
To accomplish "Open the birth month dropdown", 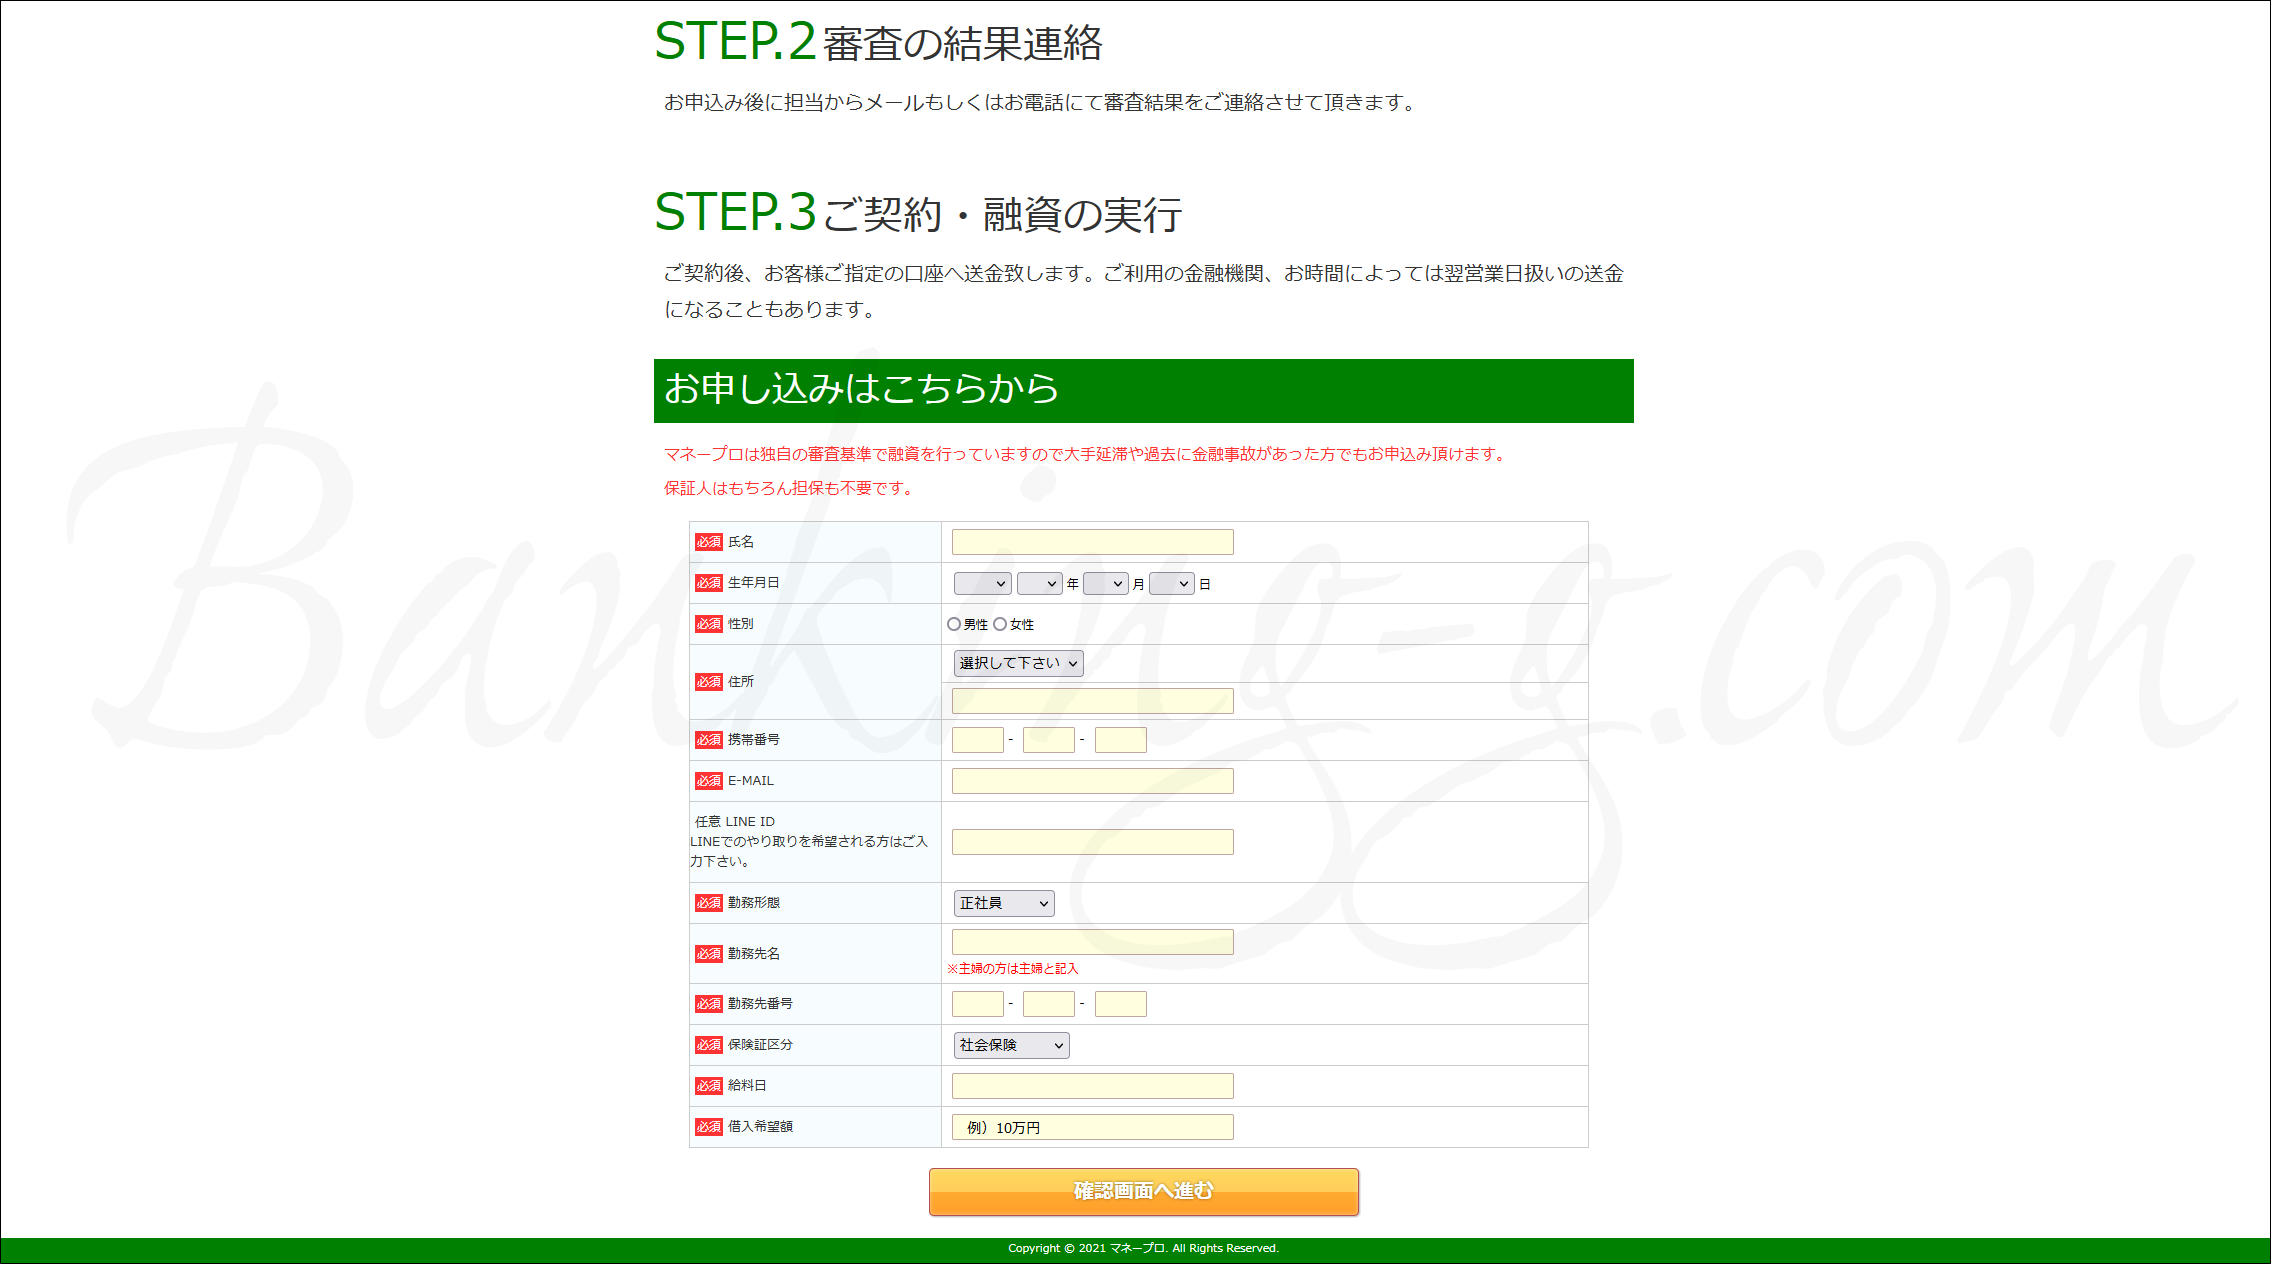I will pos(1105,584).
